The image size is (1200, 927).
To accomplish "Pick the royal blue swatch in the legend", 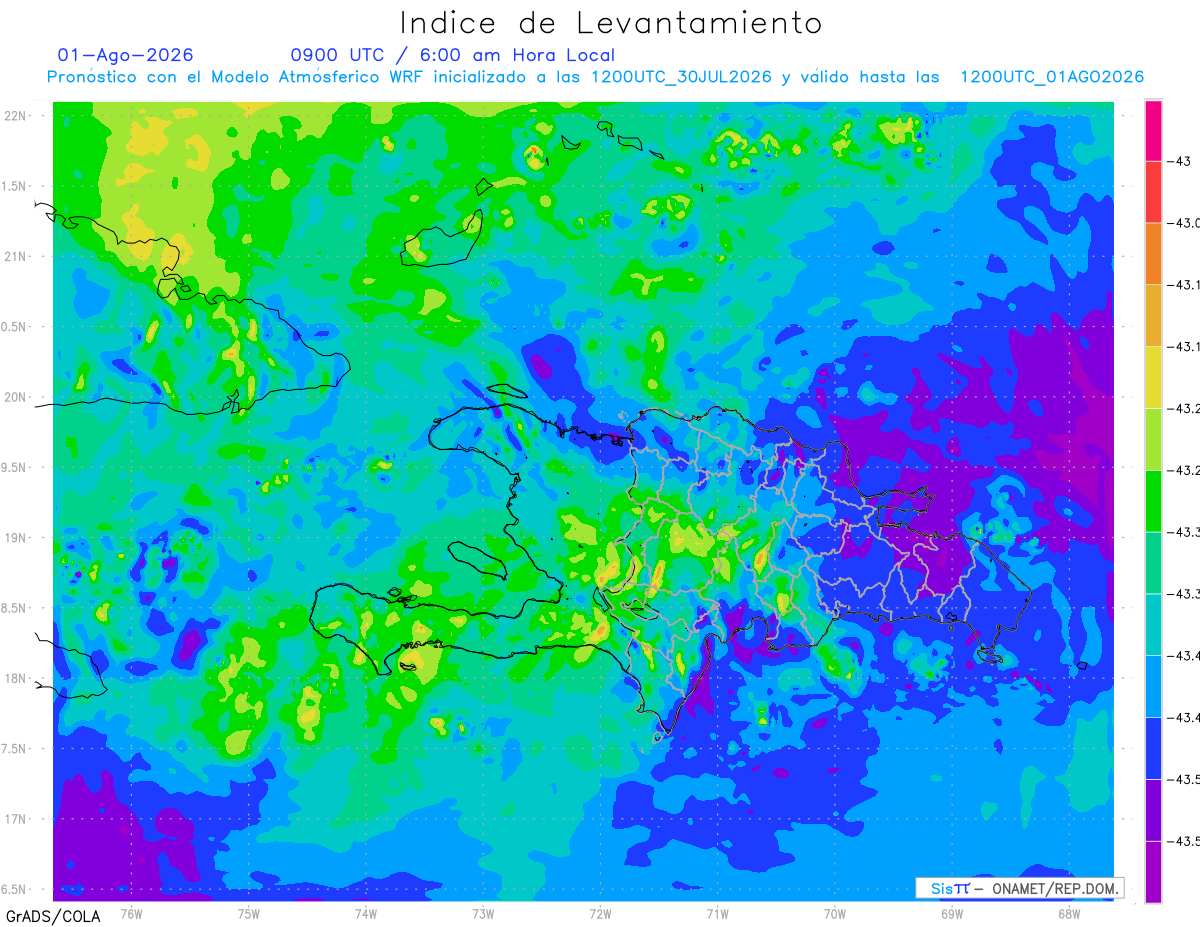I will tap(1153, 748).
